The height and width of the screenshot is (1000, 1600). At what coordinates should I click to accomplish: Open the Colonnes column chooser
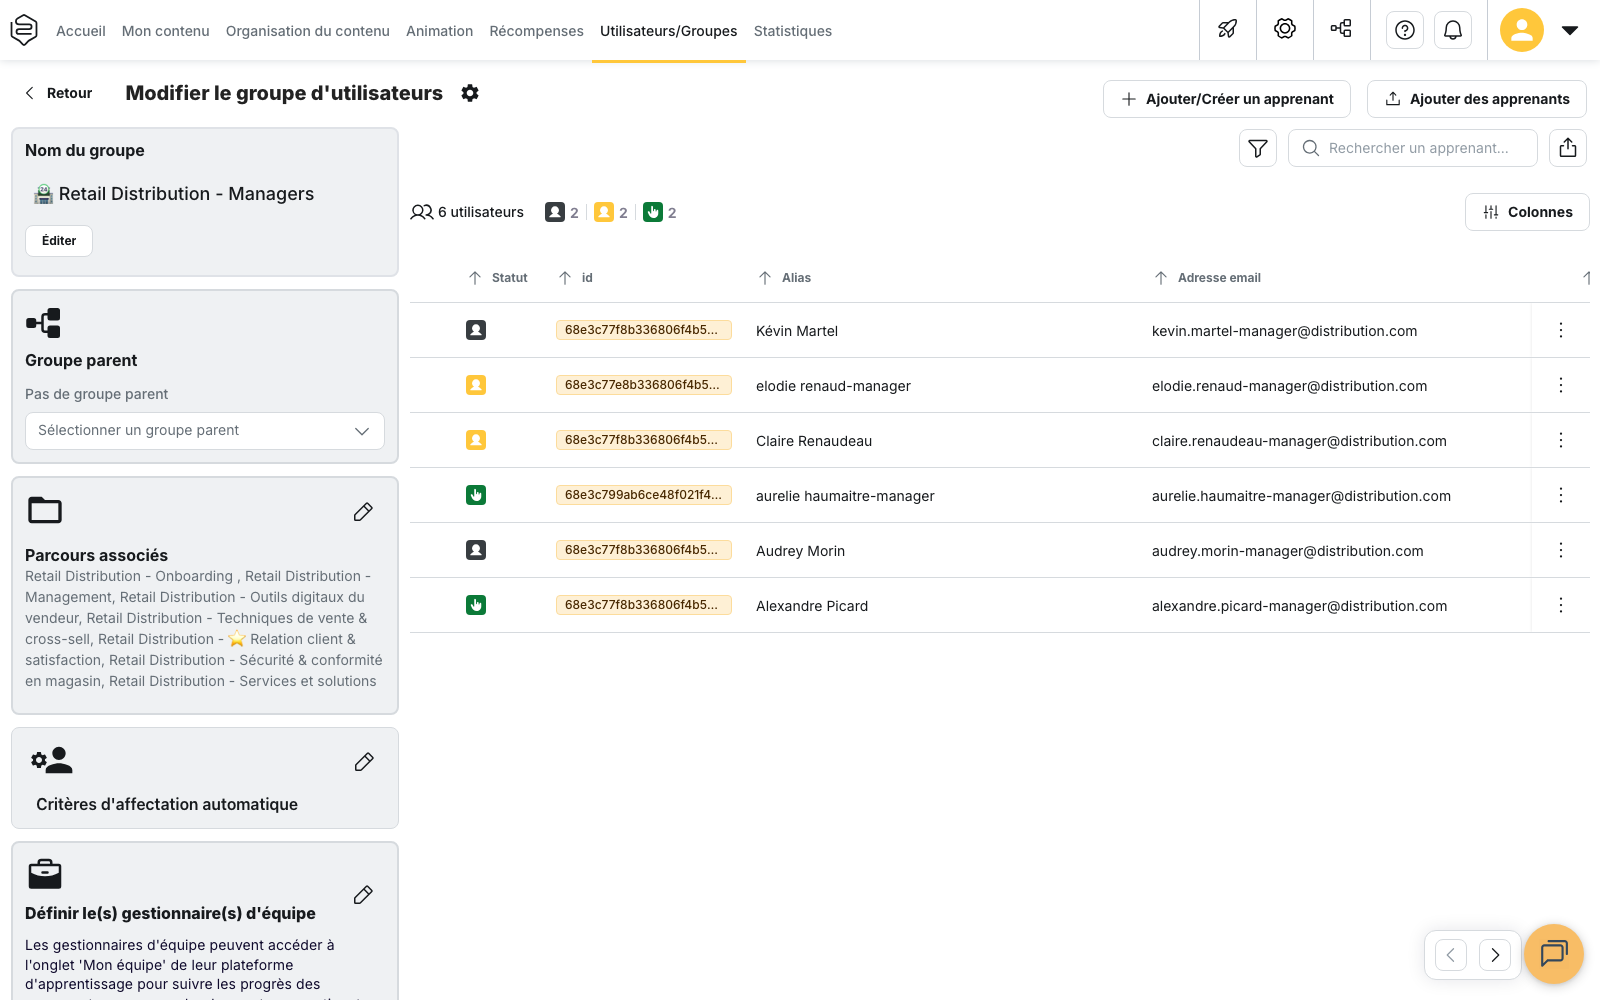[x=1527, y=212]
